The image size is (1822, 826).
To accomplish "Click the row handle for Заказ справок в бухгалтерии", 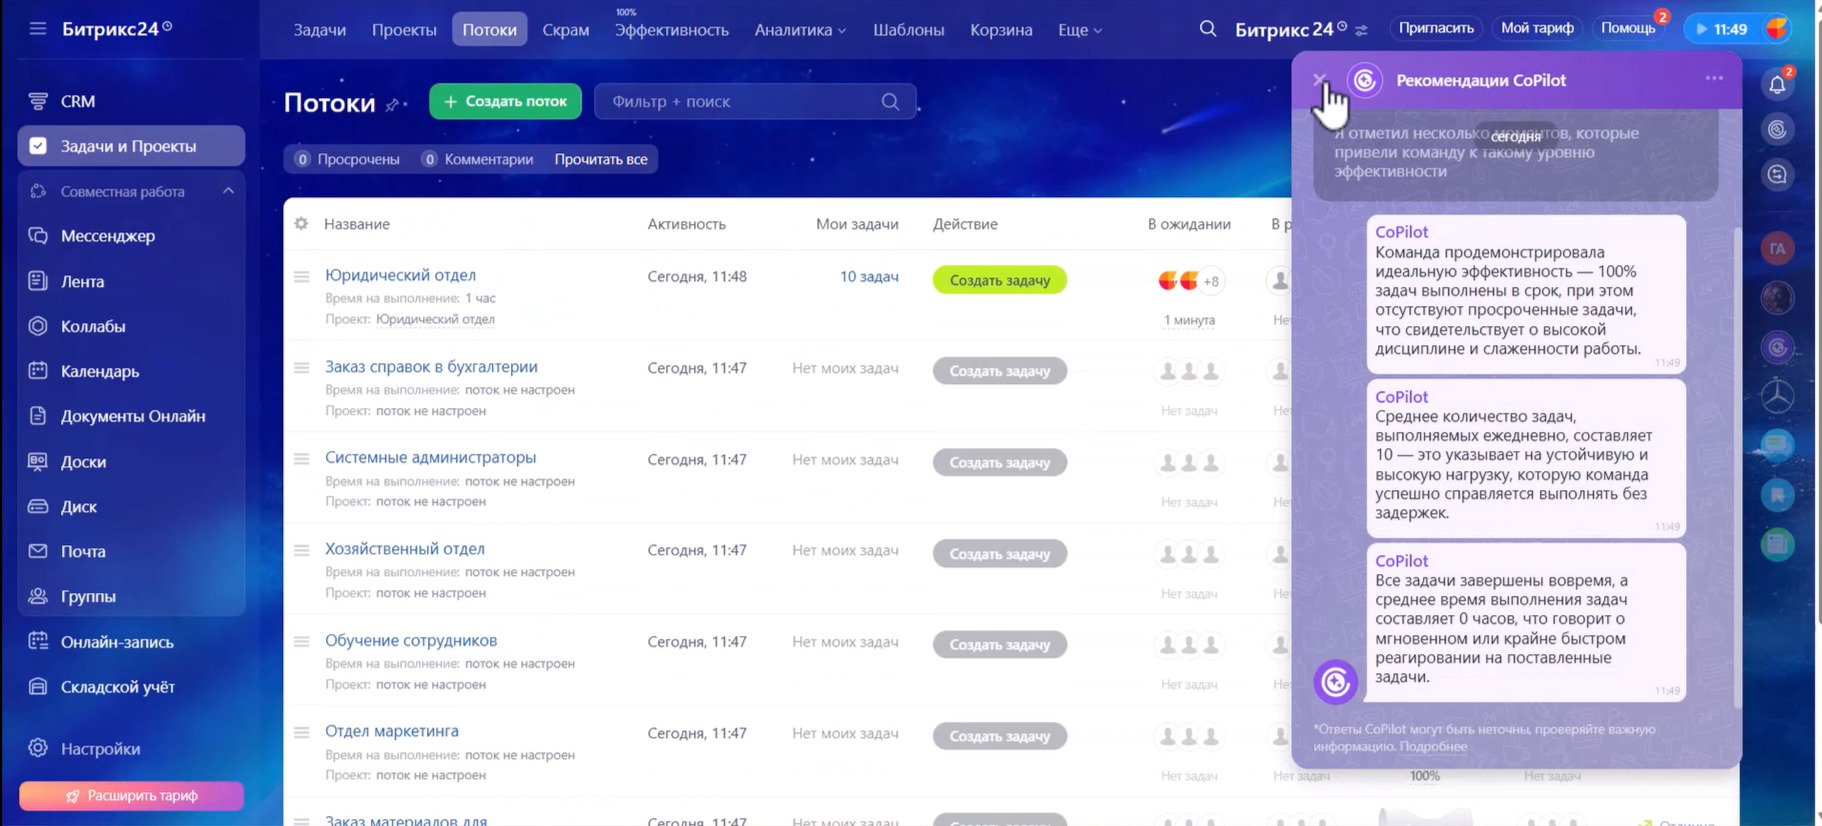I will [301, 368].
